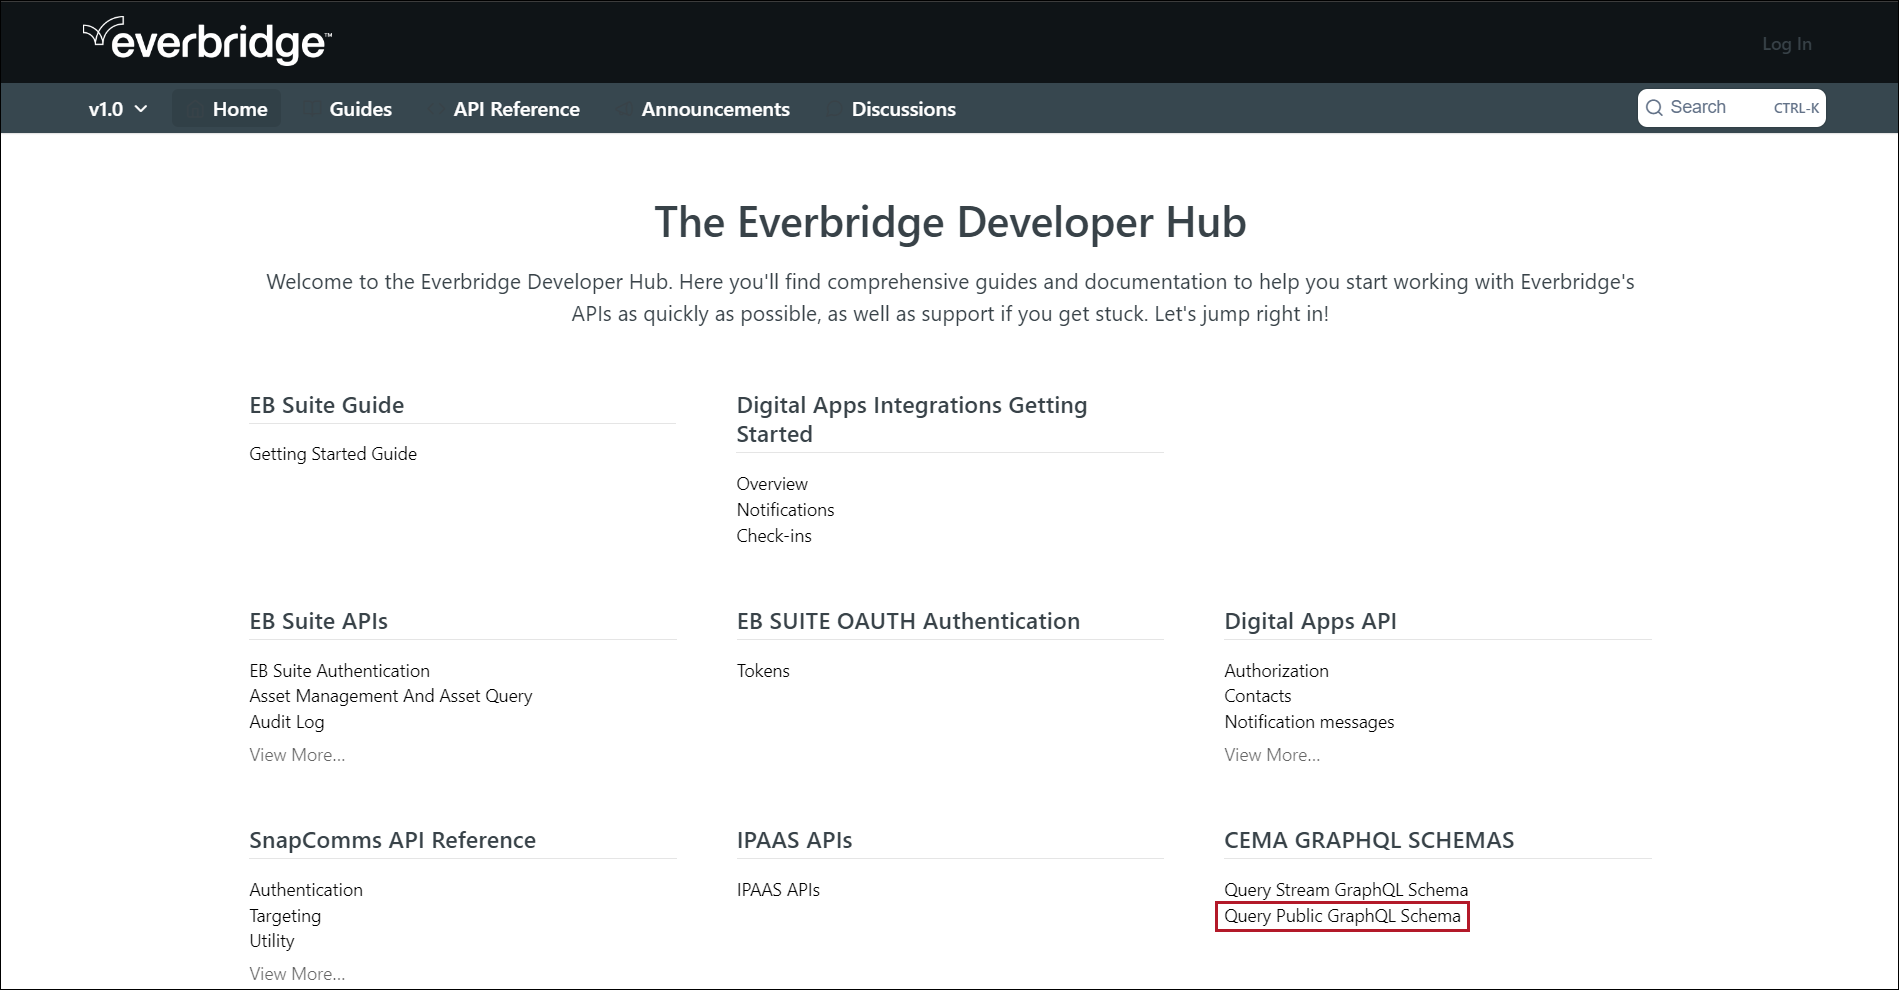Open the Authorization link
The image size is (1899, 990).
(x=1276, y=671)
